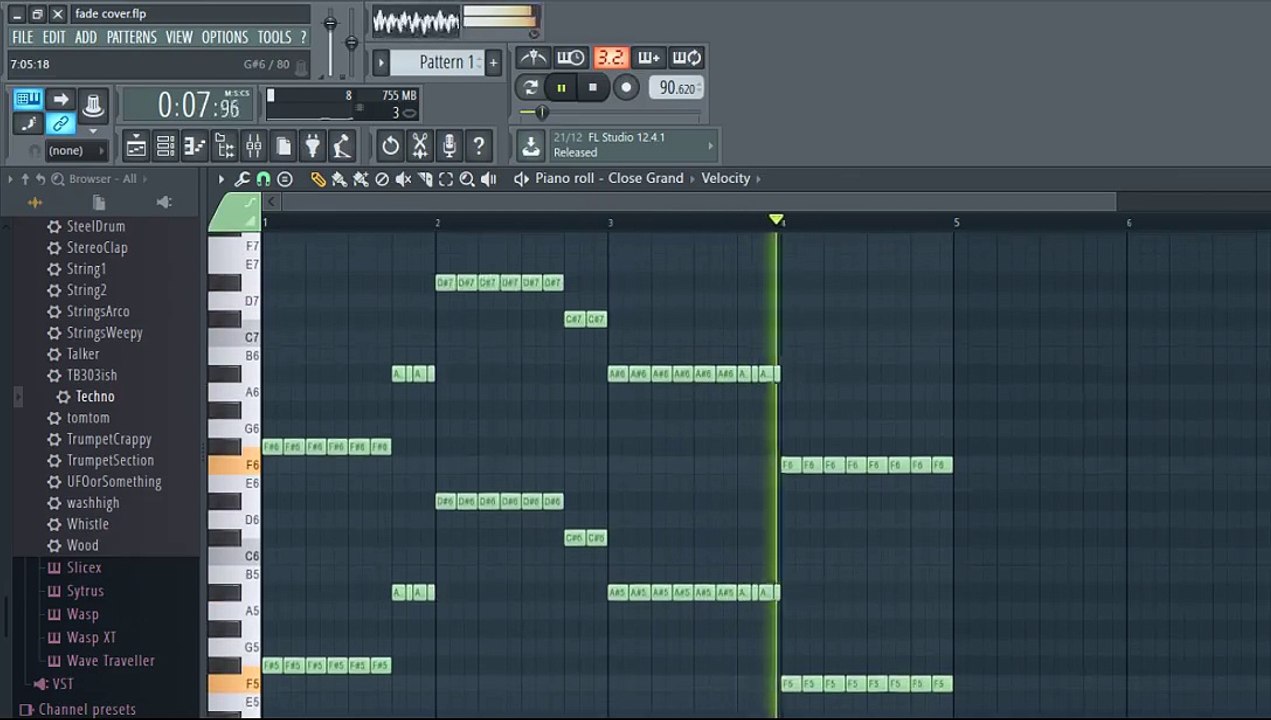The height and width of the screenshot is (720, 1271).
Task: Open the document-shaped project info icon
Action: [284, 146]
